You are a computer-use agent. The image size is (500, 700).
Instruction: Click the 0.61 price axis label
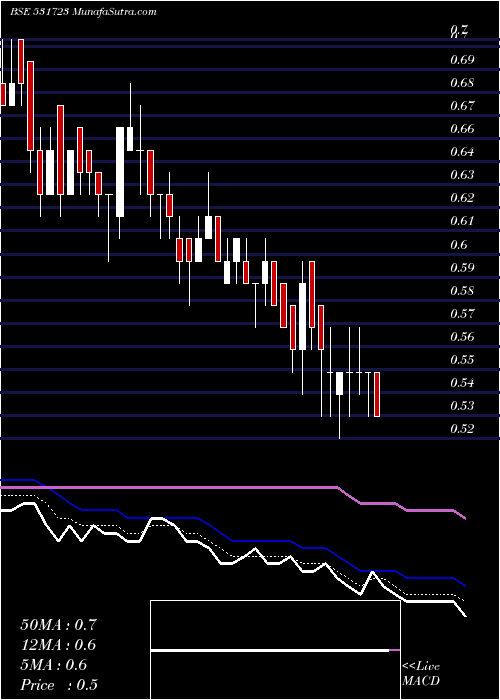click(x=462, y=221)
